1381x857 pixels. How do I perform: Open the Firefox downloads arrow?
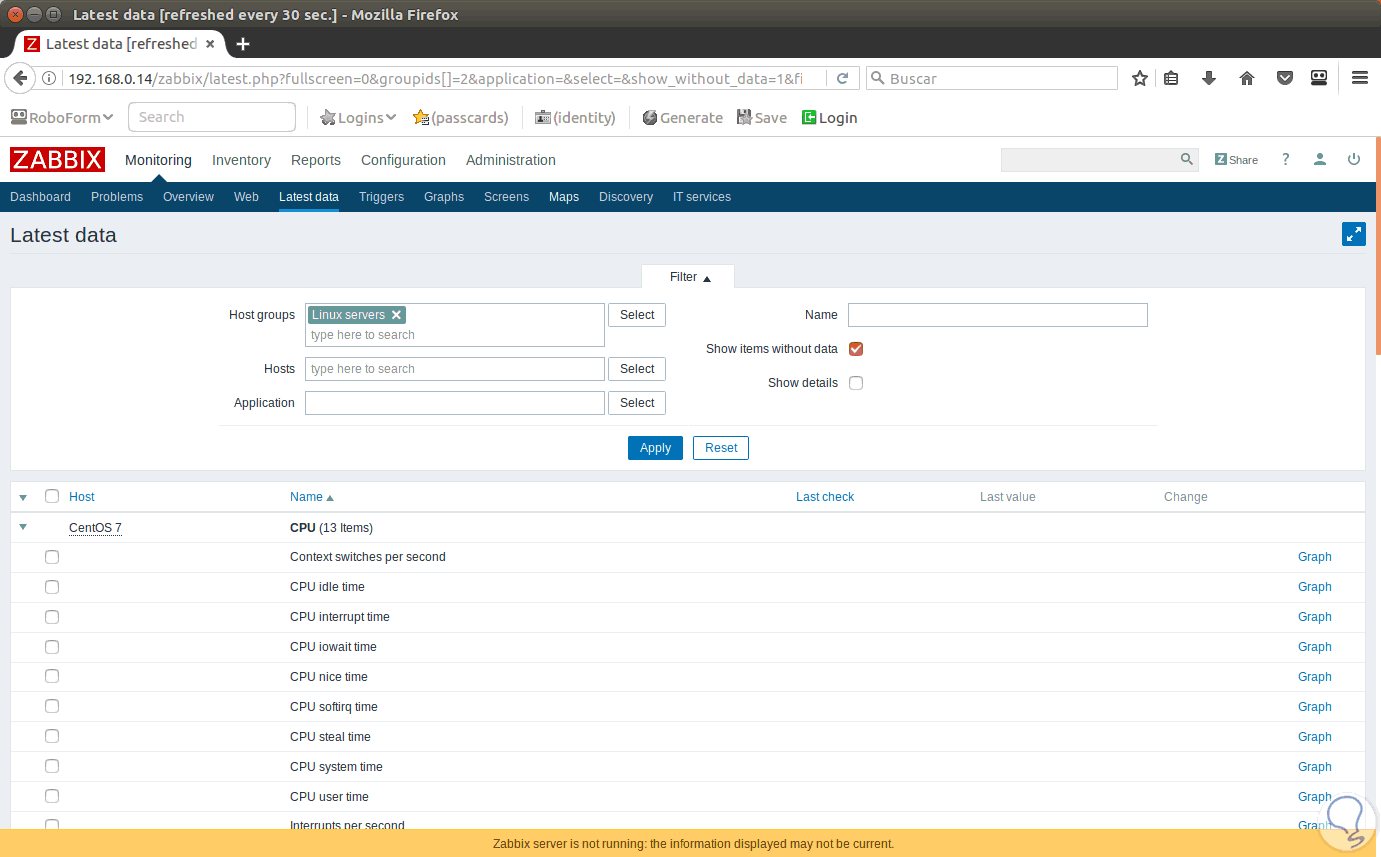click(1209, 78)
